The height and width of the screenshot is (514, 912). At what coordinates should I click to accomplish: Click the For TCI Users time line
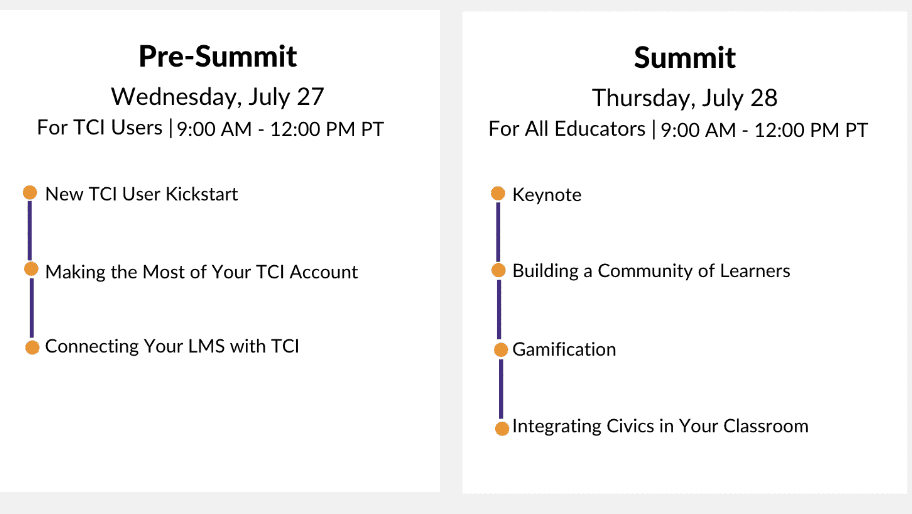point(211,128)
